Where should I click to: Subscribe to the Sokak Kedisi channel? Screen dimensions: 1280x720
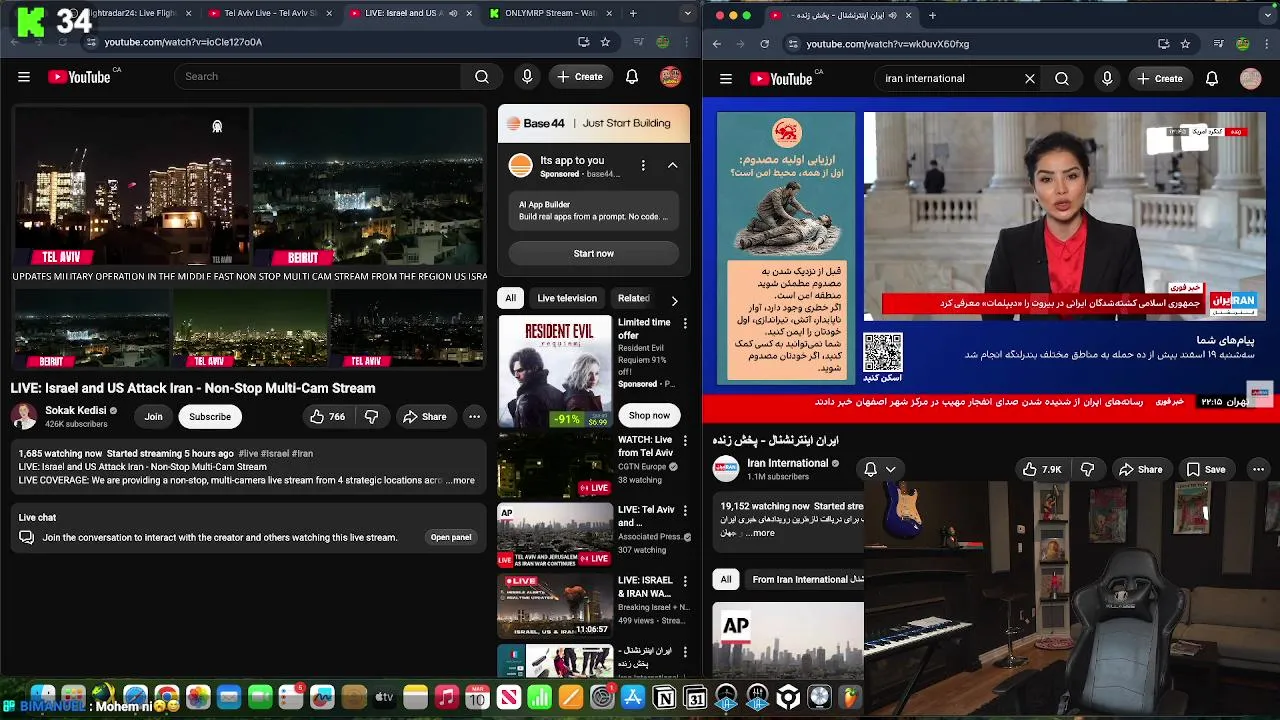tap(210, 417)
